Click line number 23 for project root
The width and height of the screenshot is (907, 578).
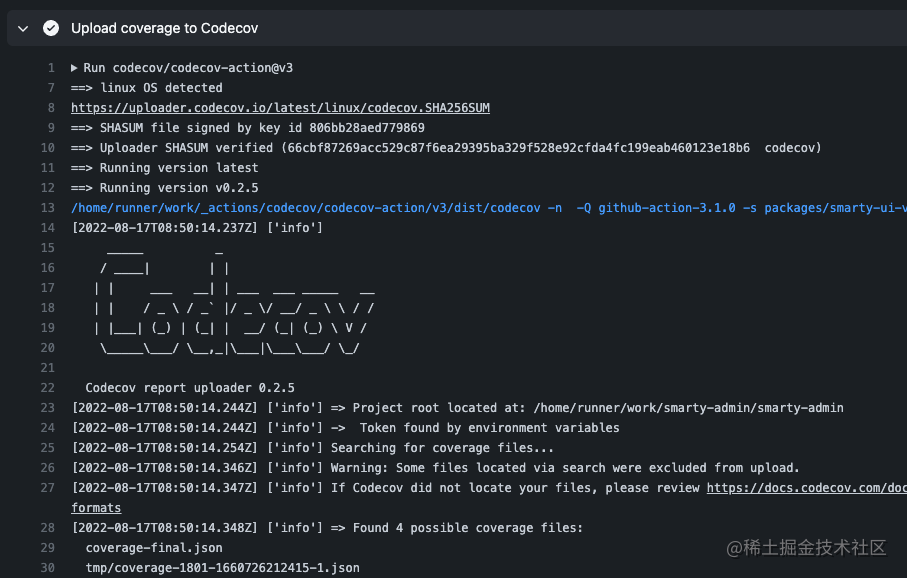[47, 408]
